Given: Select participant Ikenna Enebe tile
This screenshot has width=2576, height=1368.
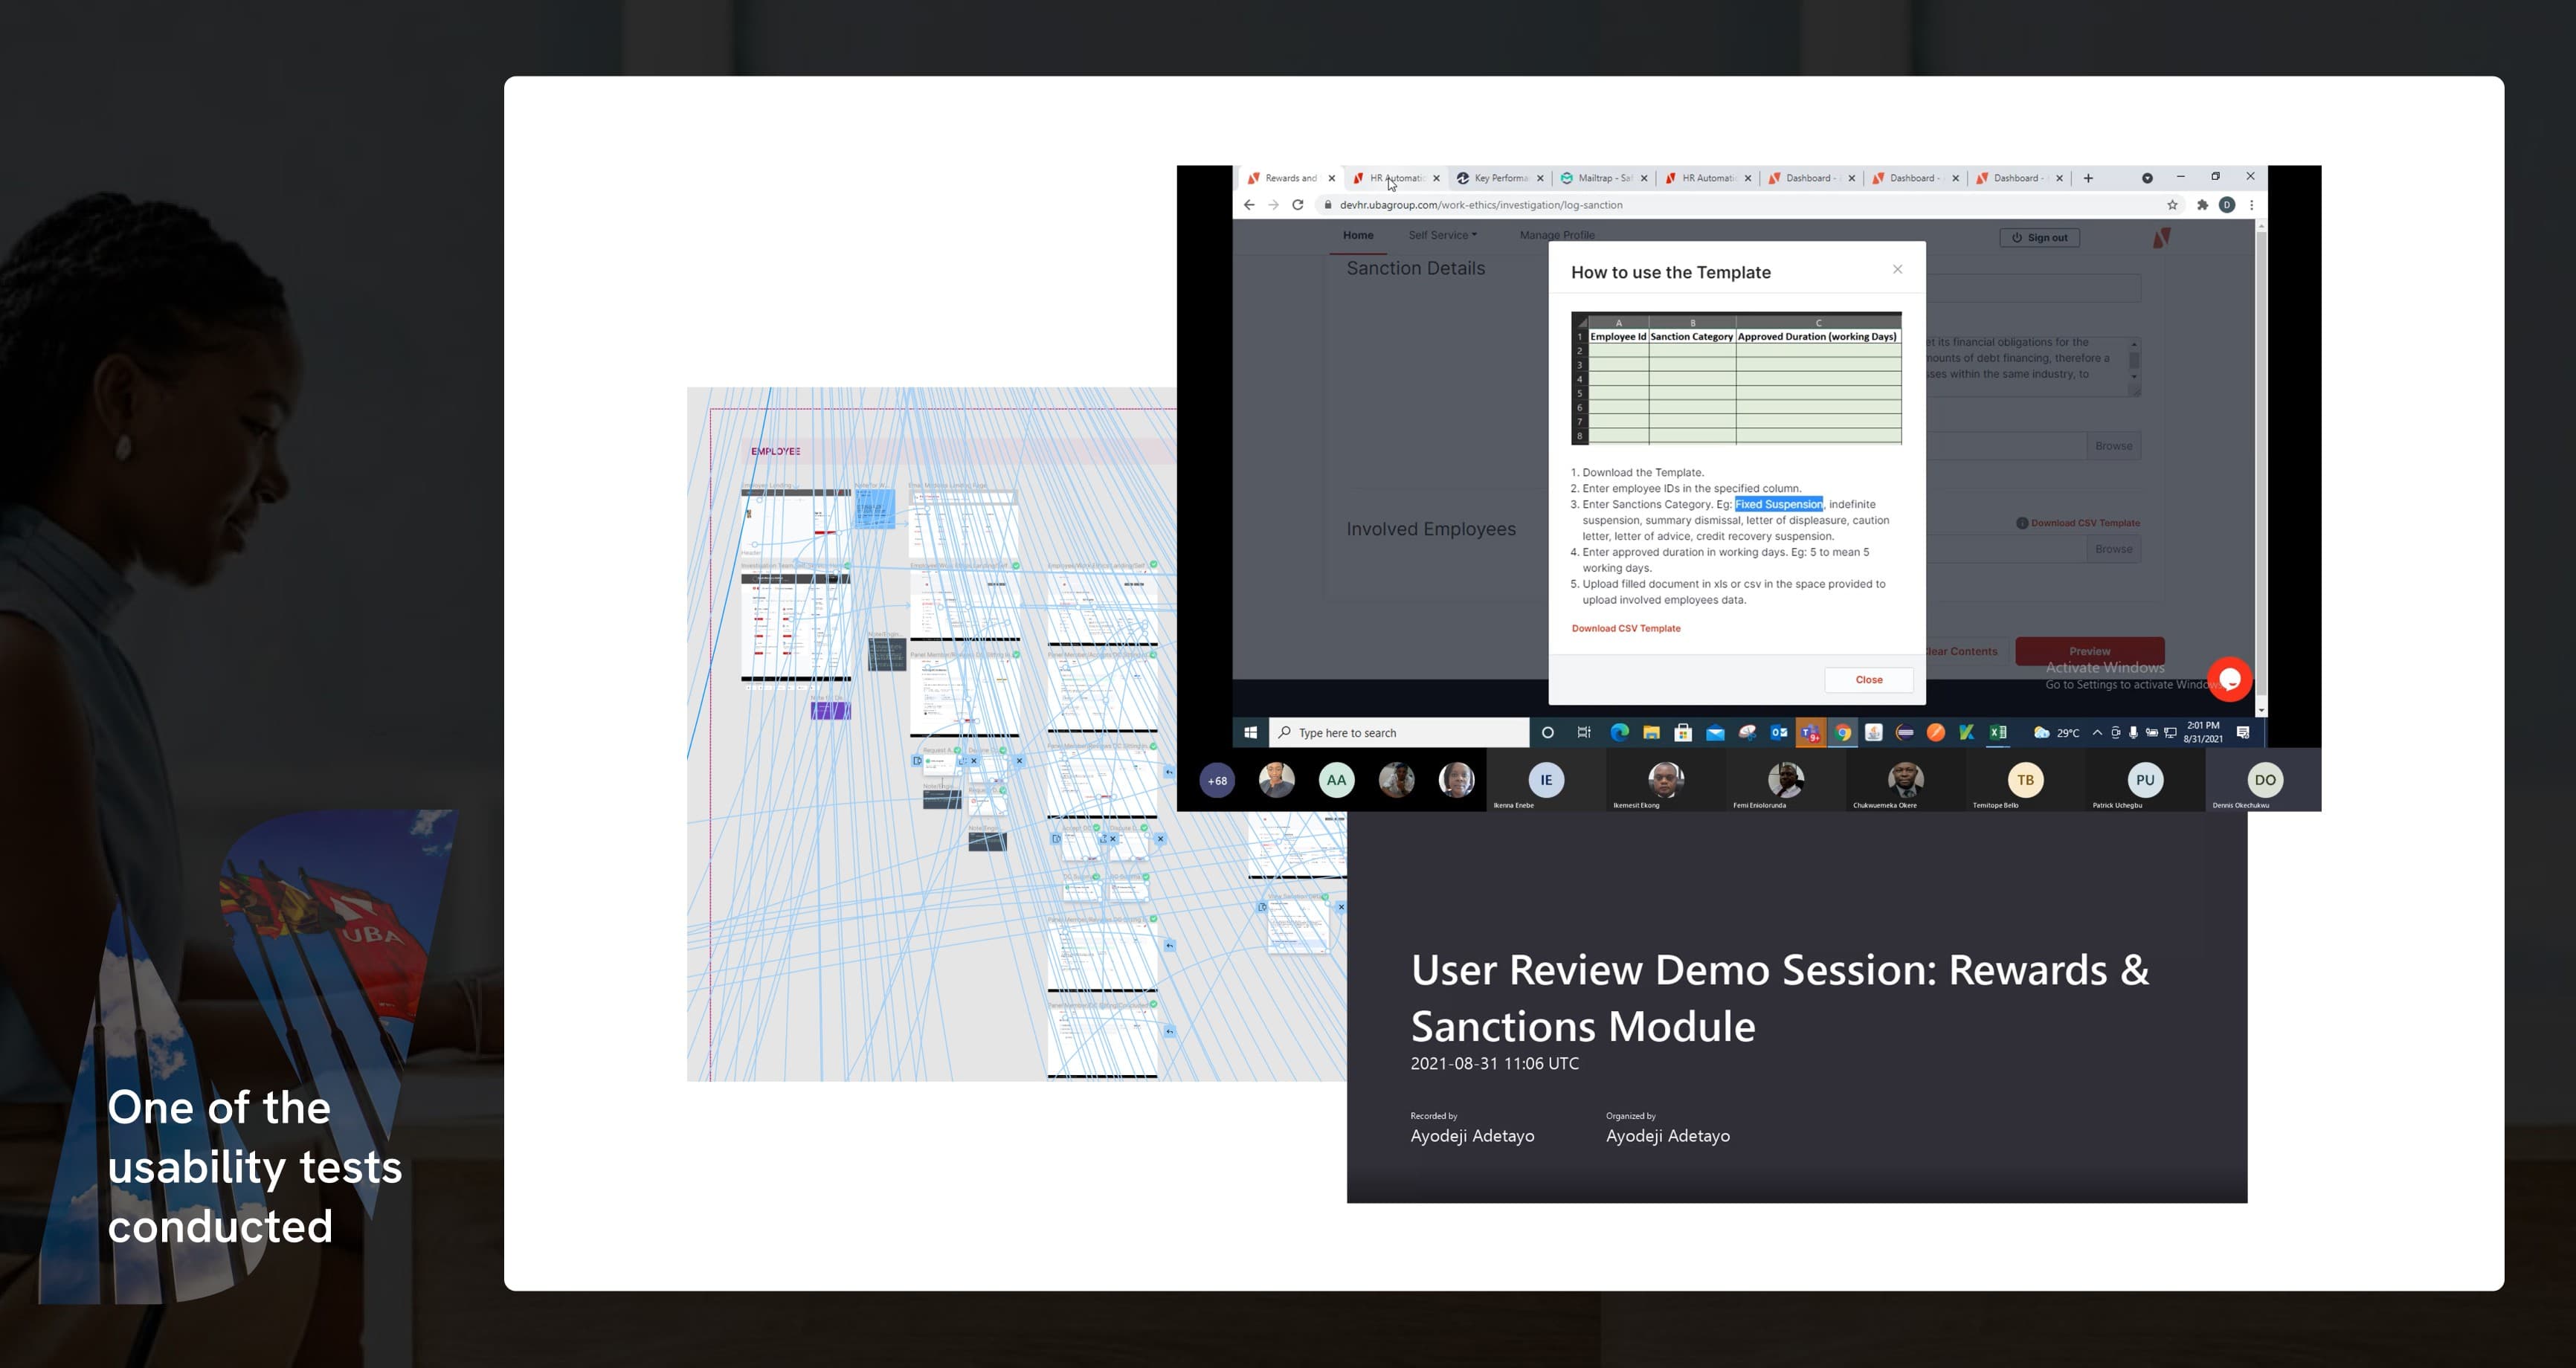Looking at the screenshot, I should pyautogui.click(x=1546, y=781).
